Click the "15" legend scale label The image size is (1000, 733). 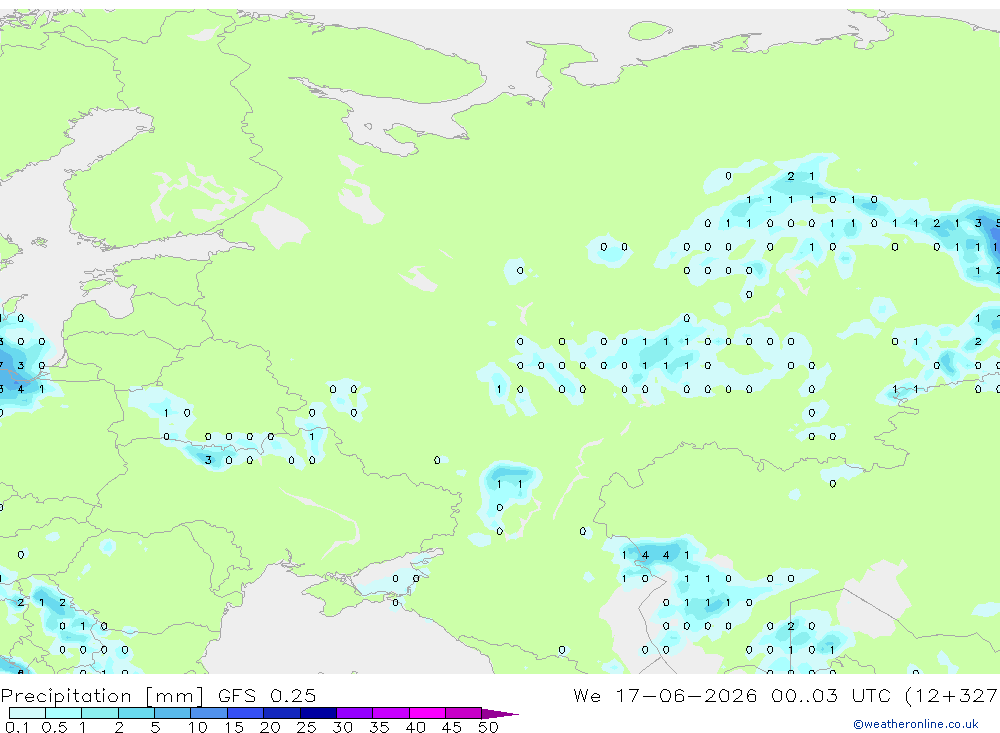234,727
